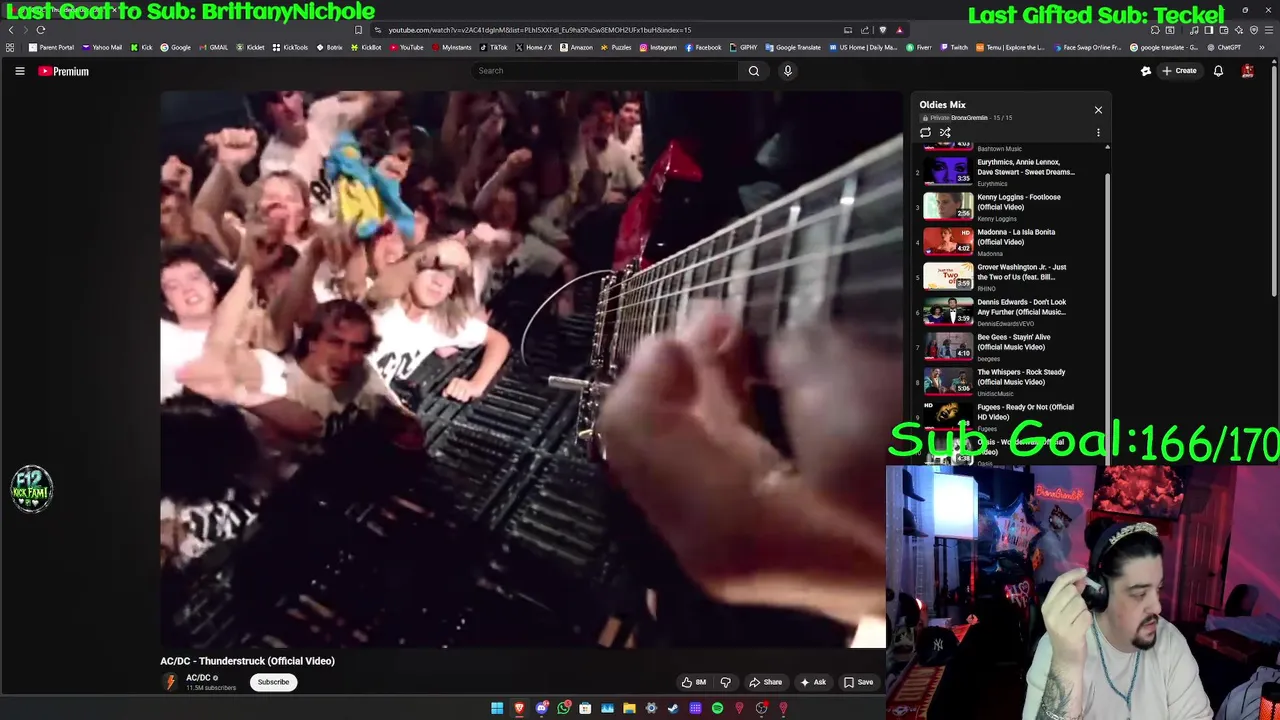
Task: Subscribe to the AC/DC channel
Action: pyautogui.click(x=273, y=682)
